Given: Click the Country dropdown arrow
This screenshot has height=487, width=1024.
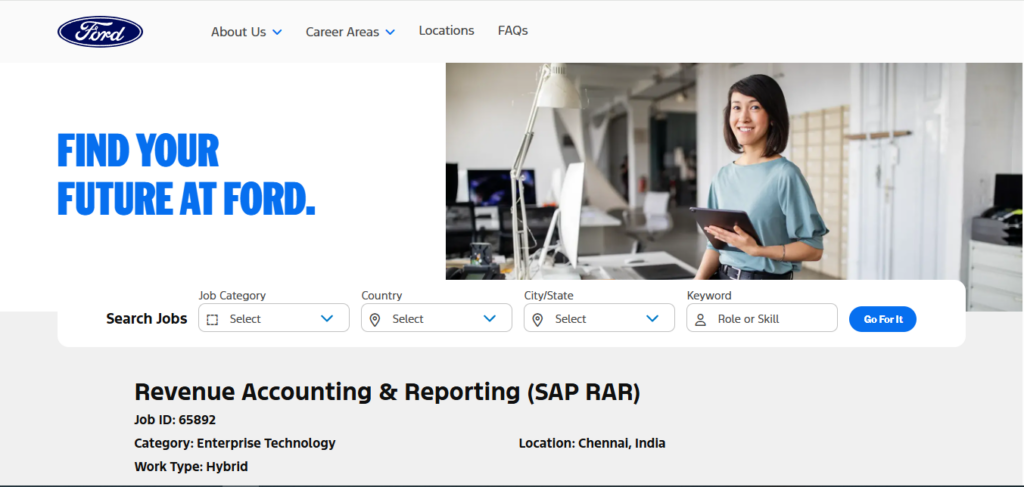Looking at the screenshot, I should (490, 319).
